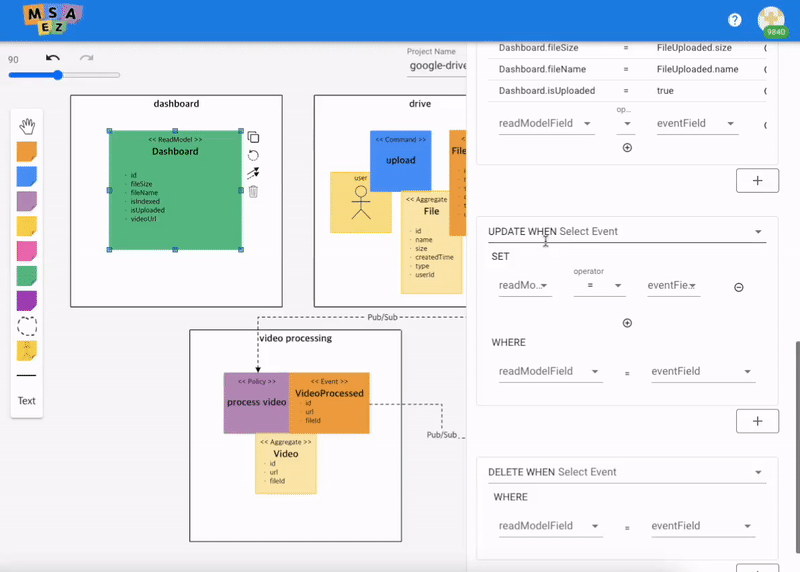Duplicate Dashboard using the copy icon
This screenshot has height=572, width=800.
pos(253,138)
